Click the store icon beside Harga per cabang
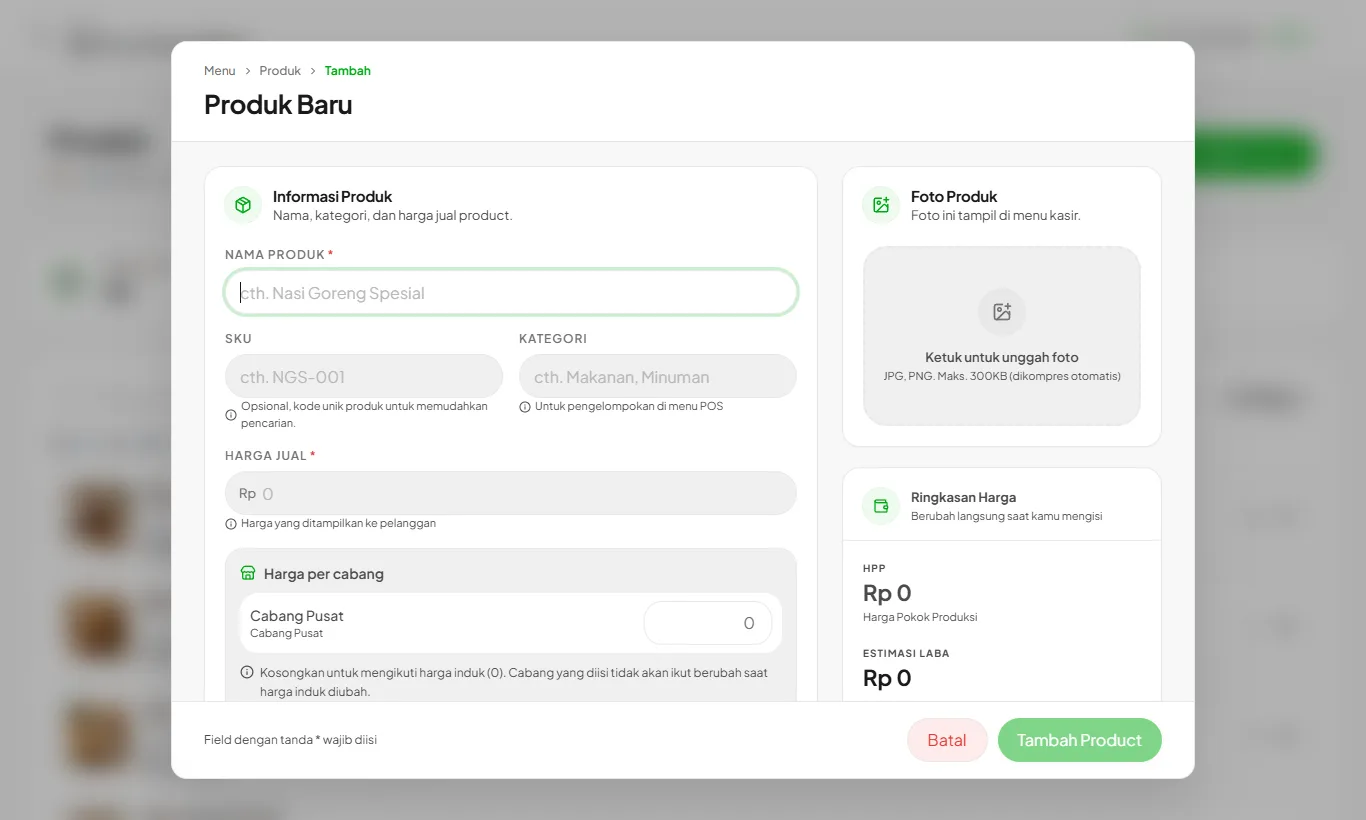The width and height of the screenshot is (1366, 820). (x=248, y=574)
